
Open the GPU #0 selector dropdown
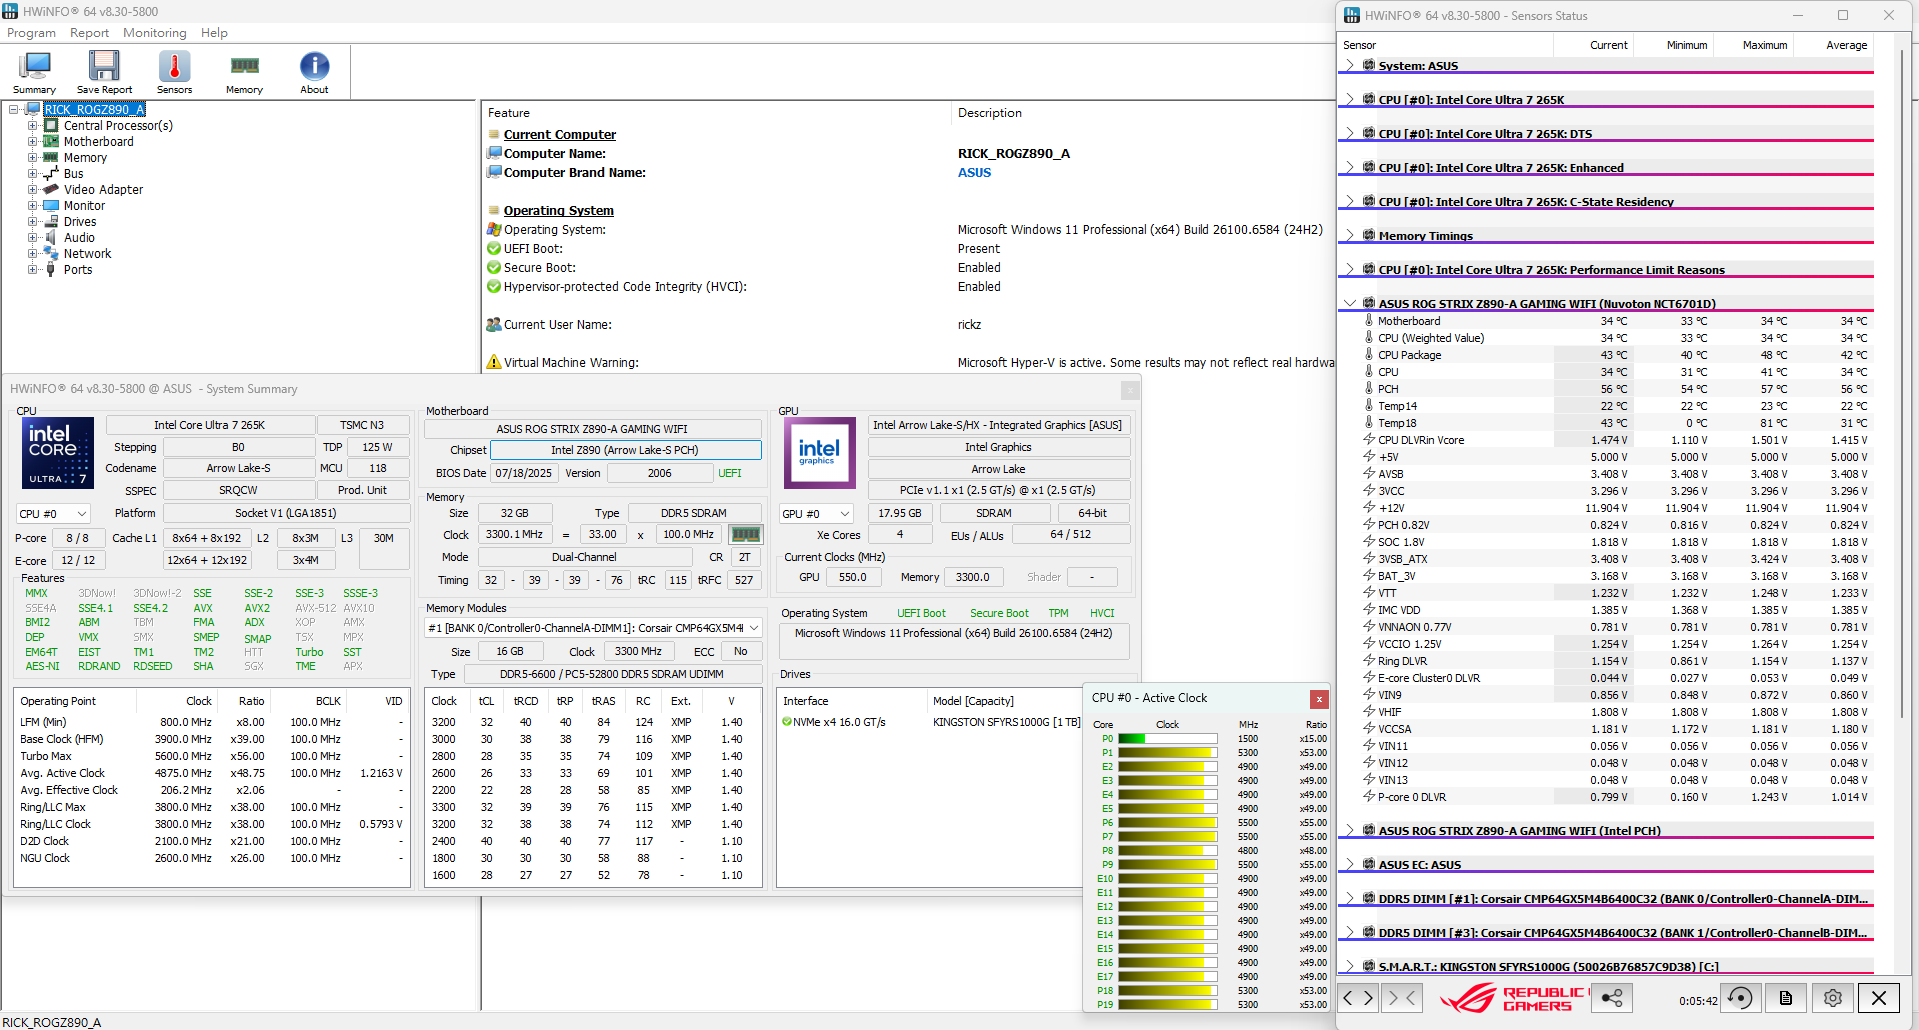(818, 514)
